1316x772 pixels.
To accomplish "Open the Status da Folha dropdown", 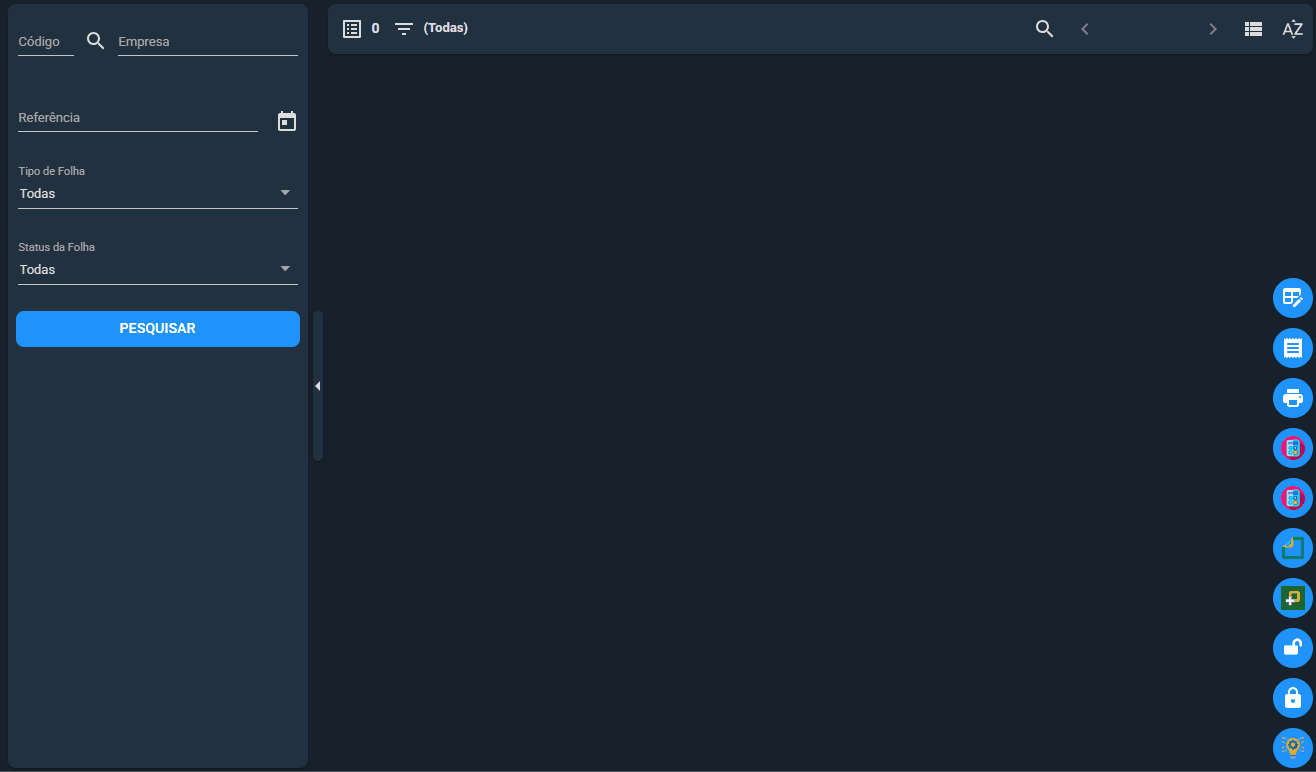I will coord(158,269).
